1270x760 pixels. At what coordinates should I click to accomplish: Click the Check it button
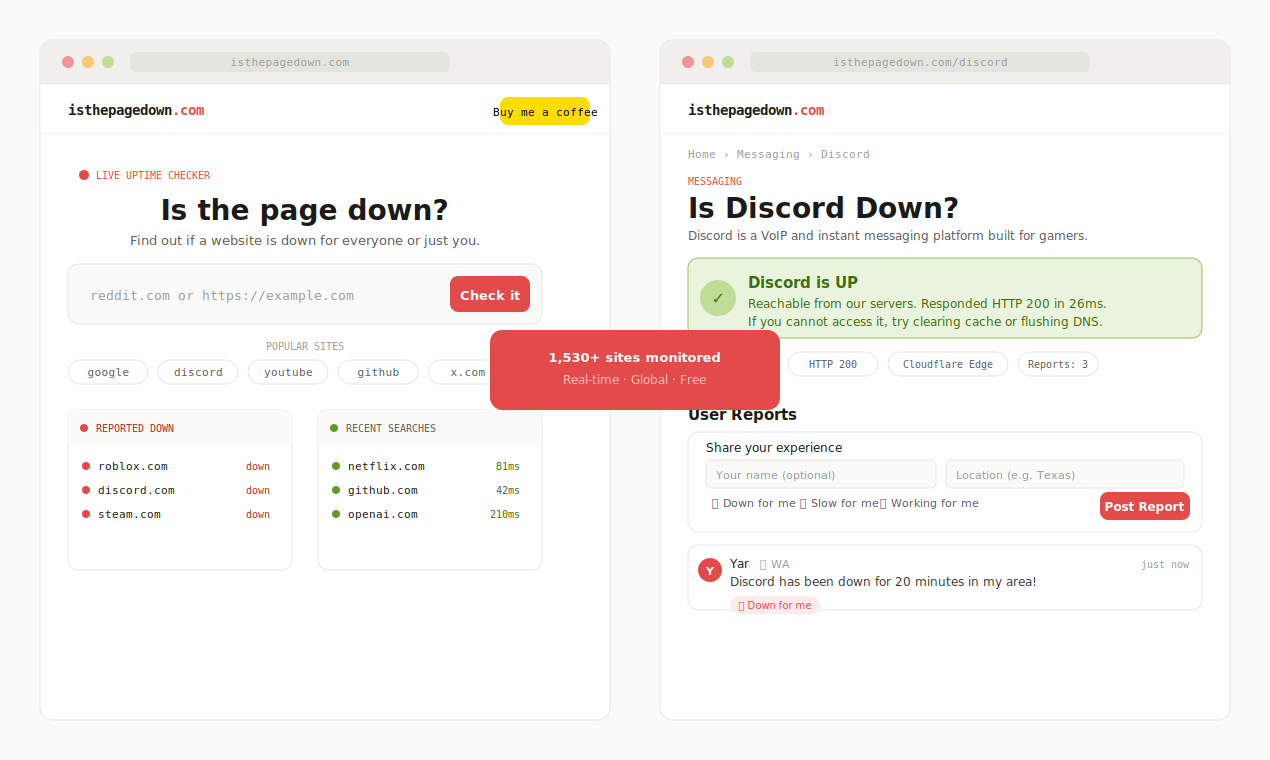[x=490, y=294]
